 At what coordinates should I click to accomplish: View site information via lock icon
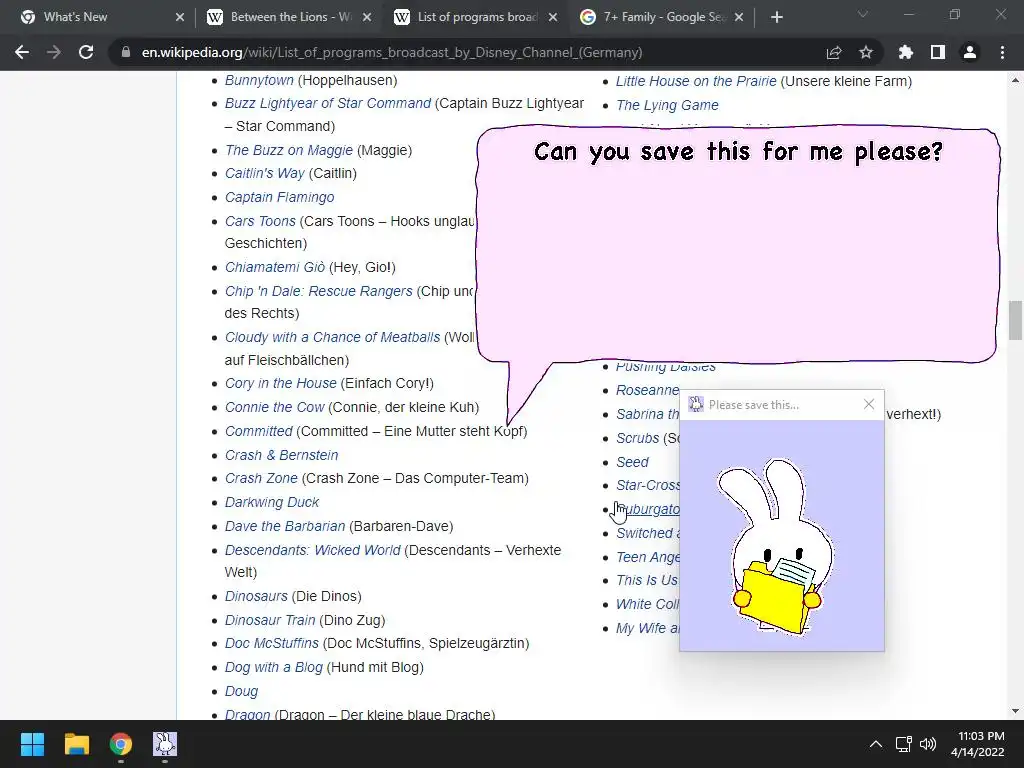[x=126, y=52]
